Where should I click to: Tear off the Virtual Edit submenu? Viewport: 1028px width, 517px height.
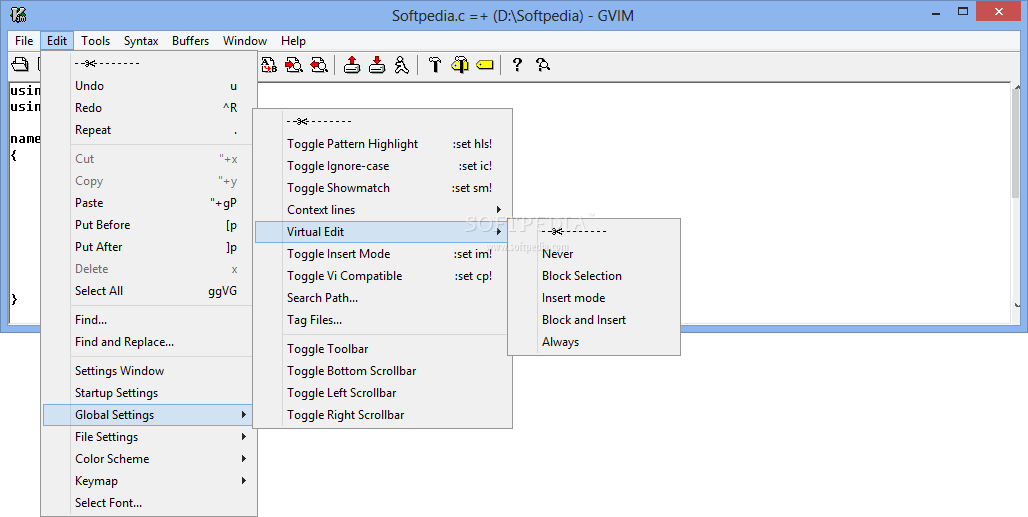coord(593,231)
